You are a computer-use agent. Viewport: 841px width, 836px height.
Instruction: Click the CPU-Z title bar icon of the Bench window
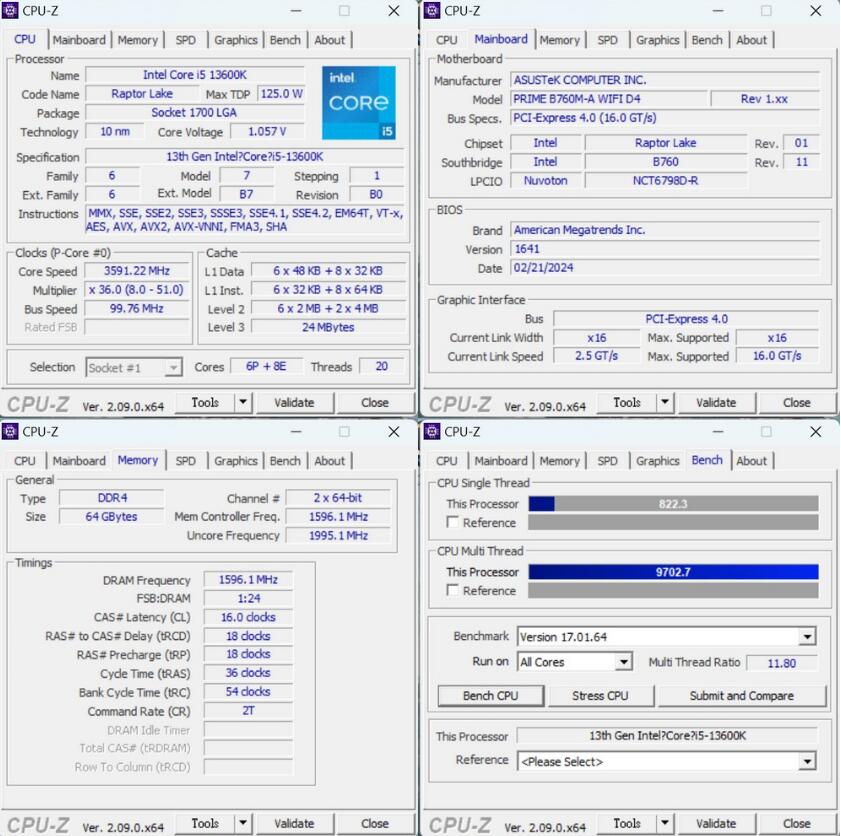click(432, 432)
